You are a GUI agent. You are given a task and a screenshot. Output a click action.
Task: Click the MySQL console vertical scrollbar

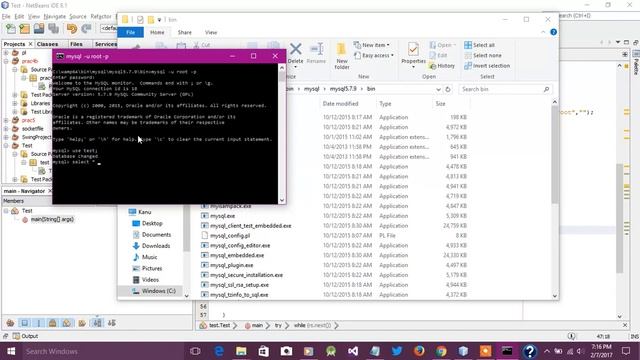coord(282,134)
